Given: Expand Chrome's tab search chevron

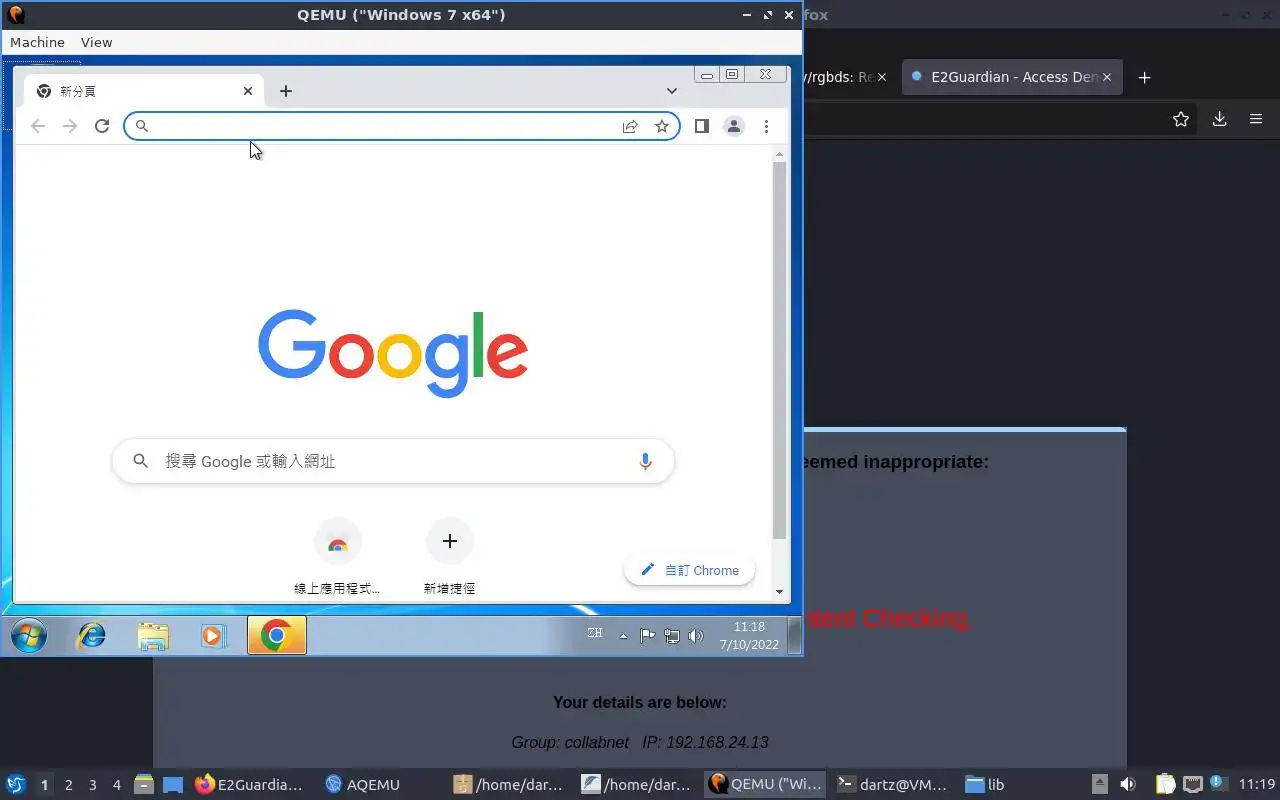Looking at the screenshot, I should (x=672, y=91).
